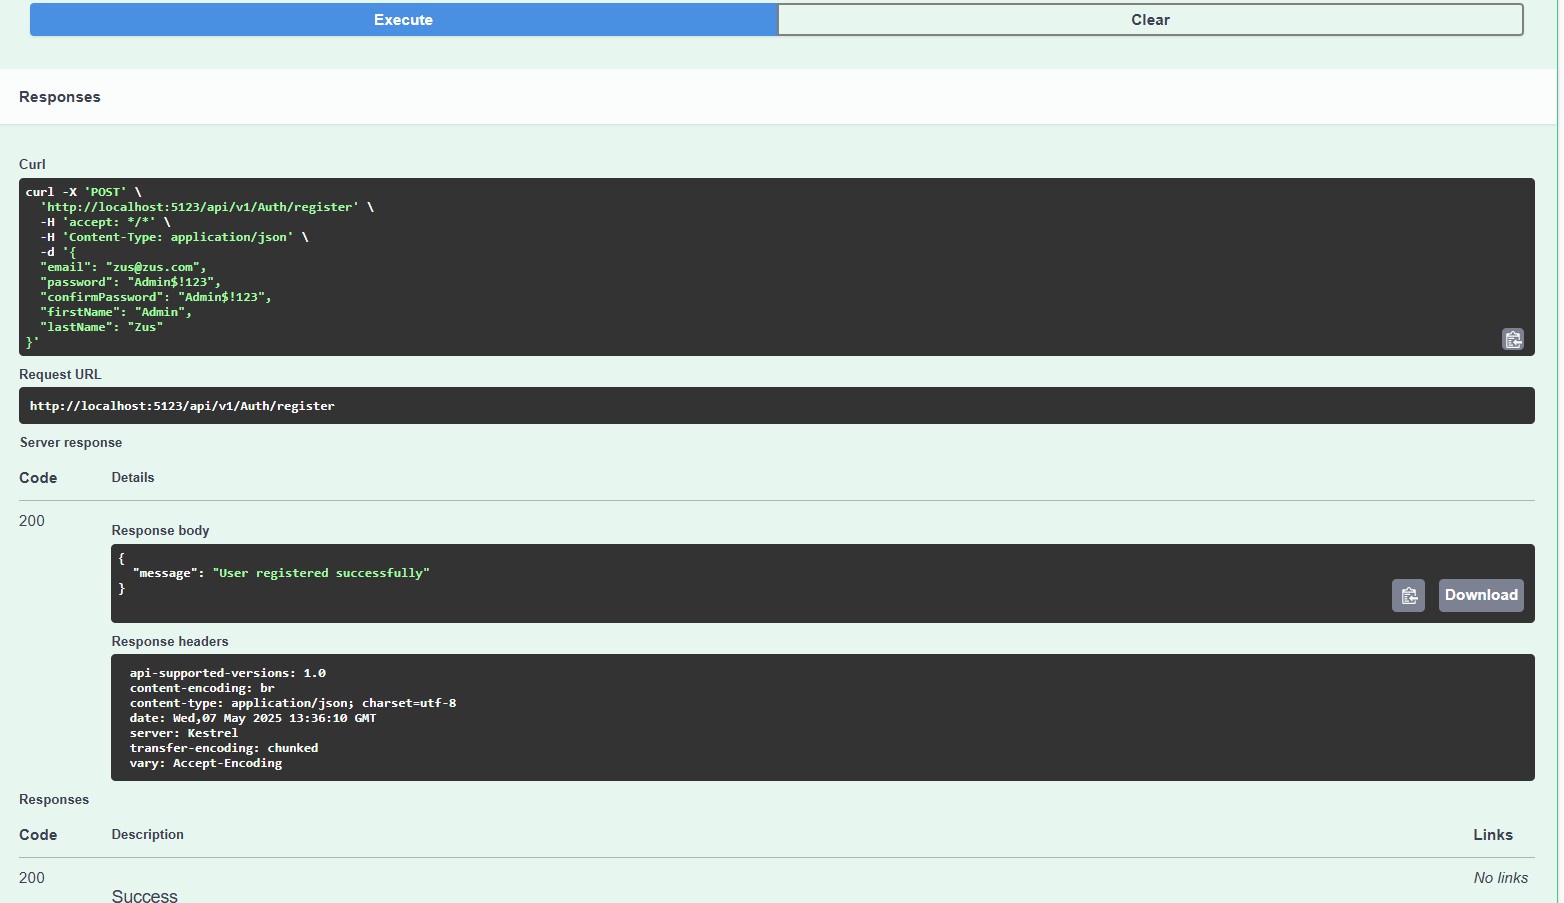This screenshot has width=1564, height=903.
Task: Click the "email": "zus@zus.com" line
Action: [123, 267]
